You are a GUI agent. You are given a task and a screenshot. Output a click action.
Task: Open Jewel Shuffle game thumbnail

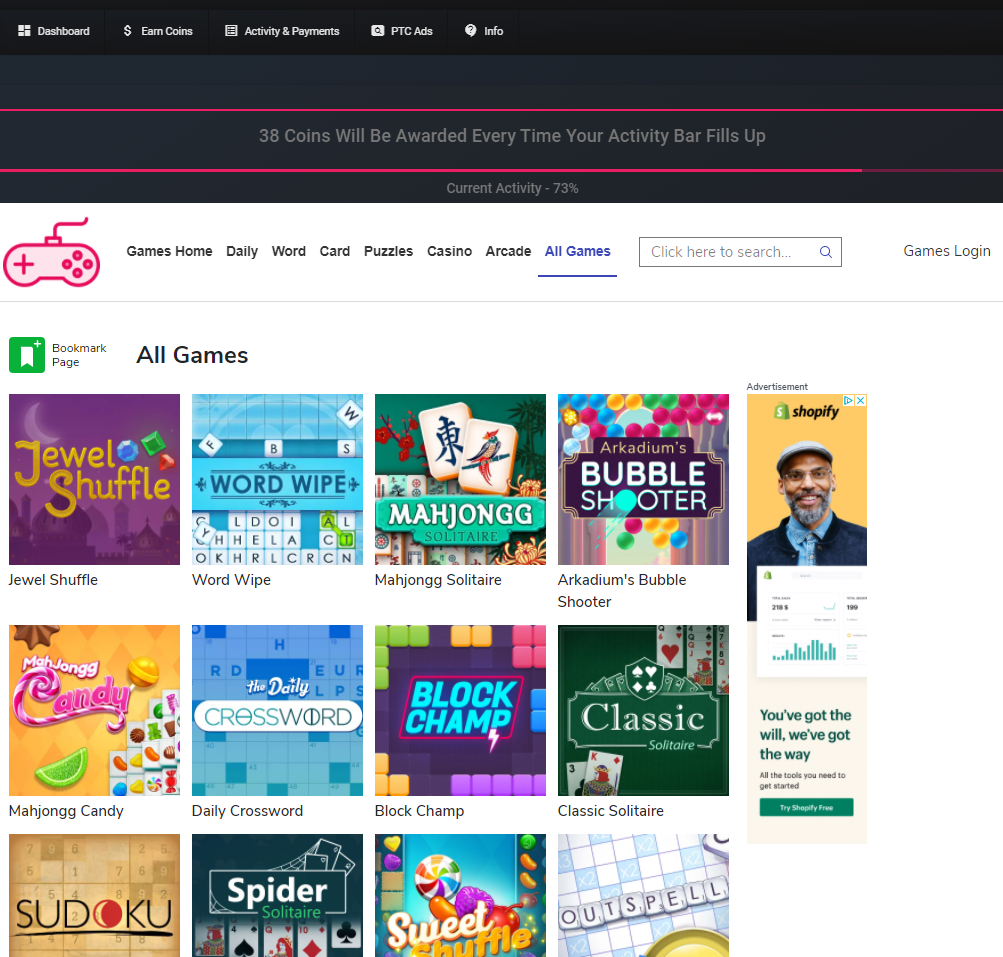[x=94, y=479]
